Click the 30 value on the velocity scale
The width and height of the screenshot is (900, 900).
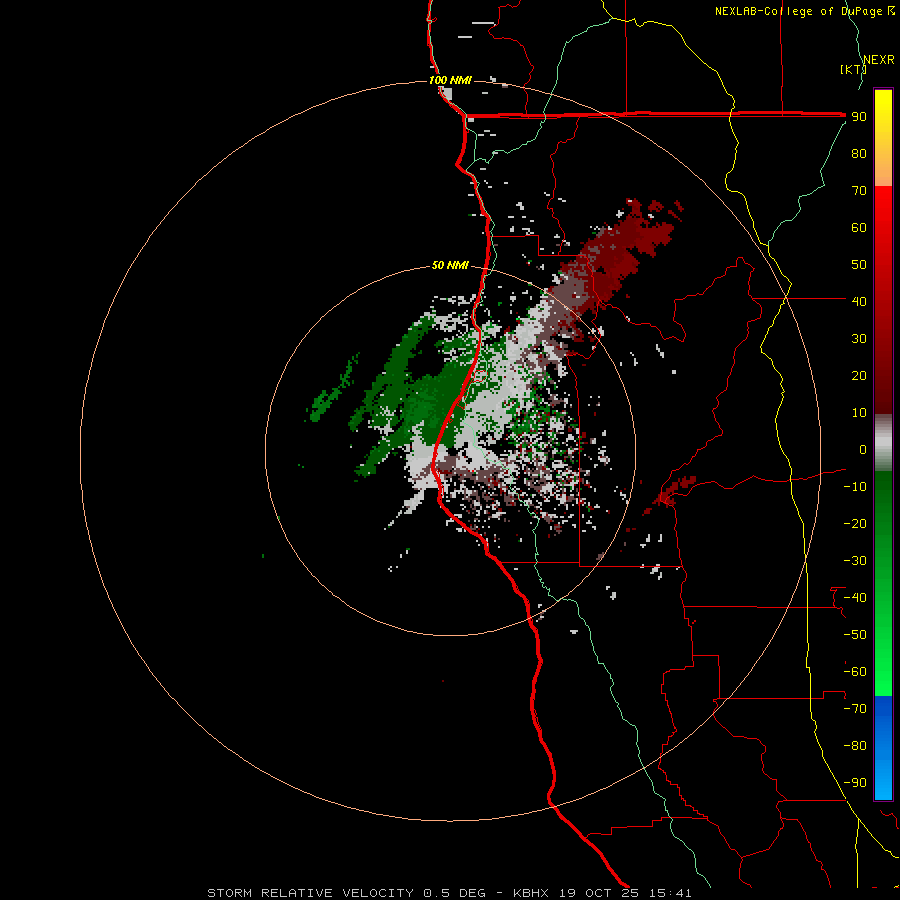pyautogui.click(x=859, y=339)
